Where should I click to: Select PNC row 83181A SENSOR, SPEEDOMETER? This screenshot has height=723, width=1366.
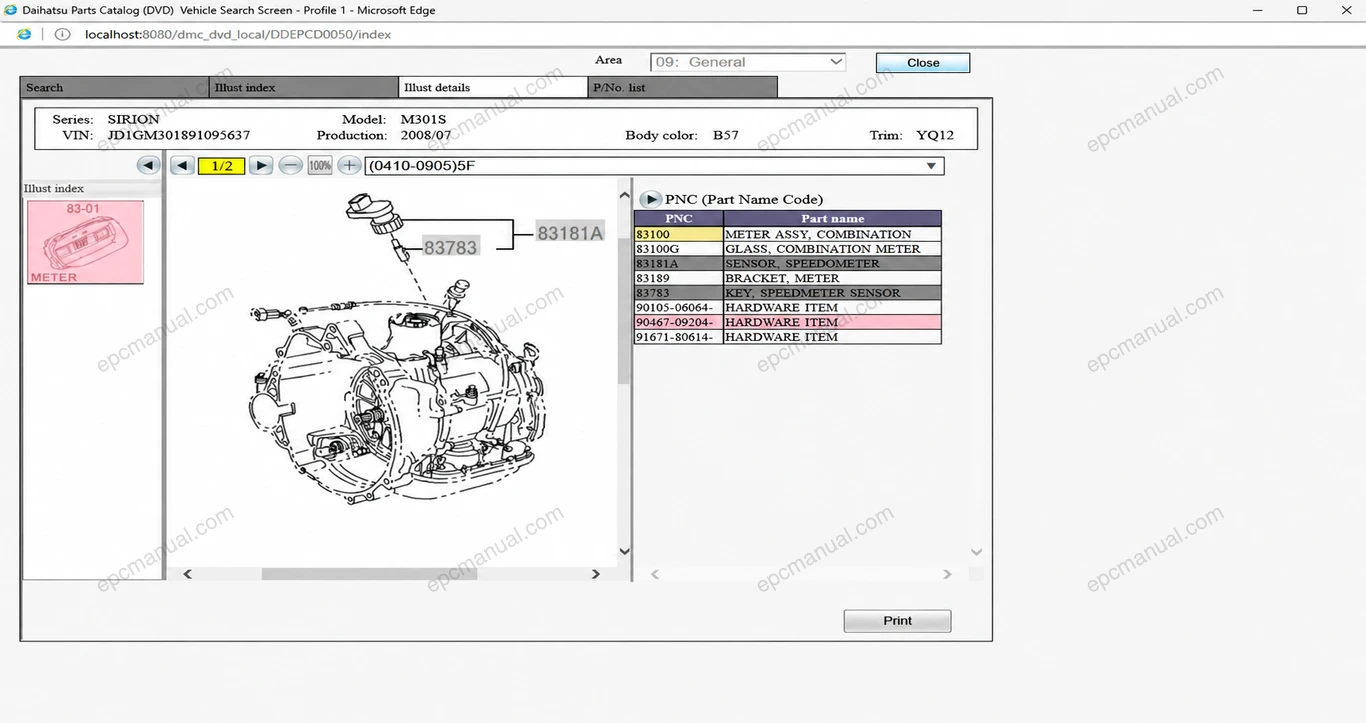(x=788, y=264)
